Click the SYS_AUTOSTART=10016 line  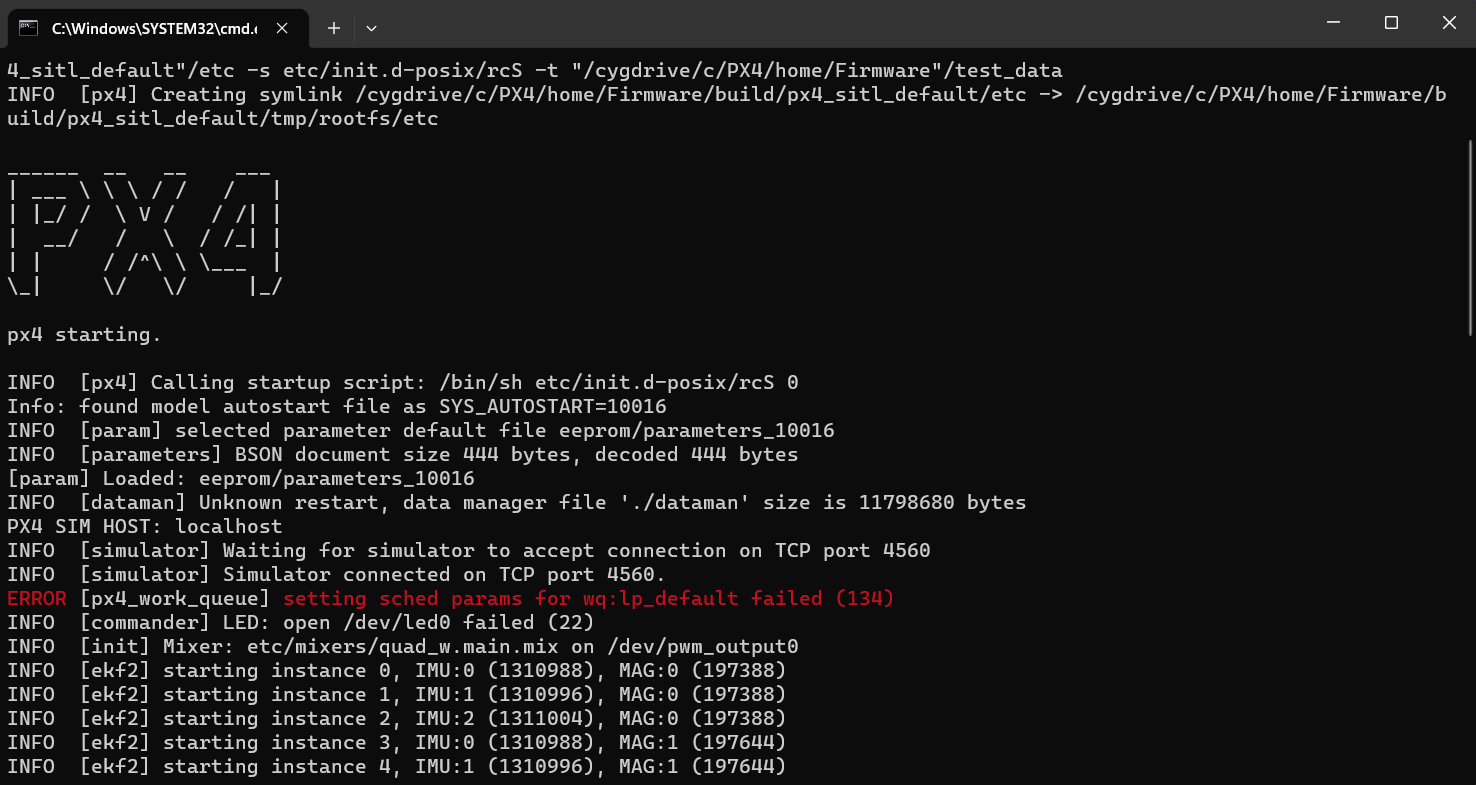336,407
